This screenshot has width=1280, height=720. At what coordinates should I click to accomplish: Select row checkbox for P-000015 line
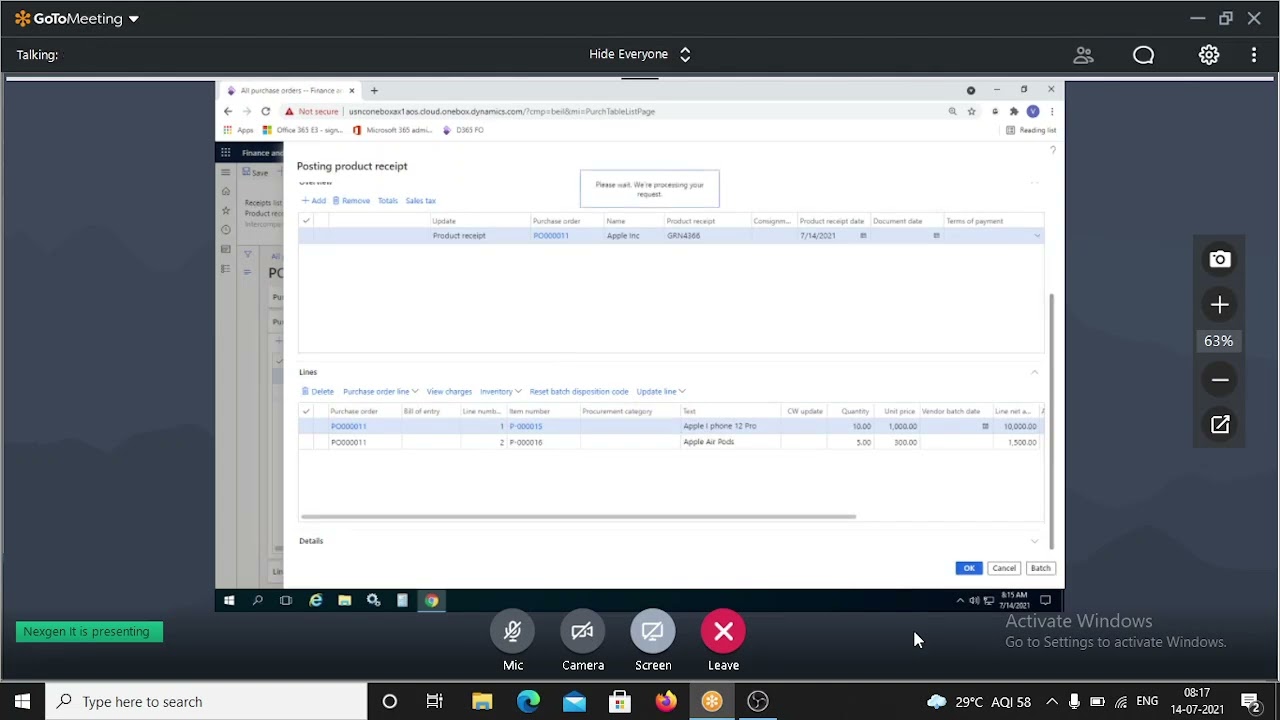(306, 426)
